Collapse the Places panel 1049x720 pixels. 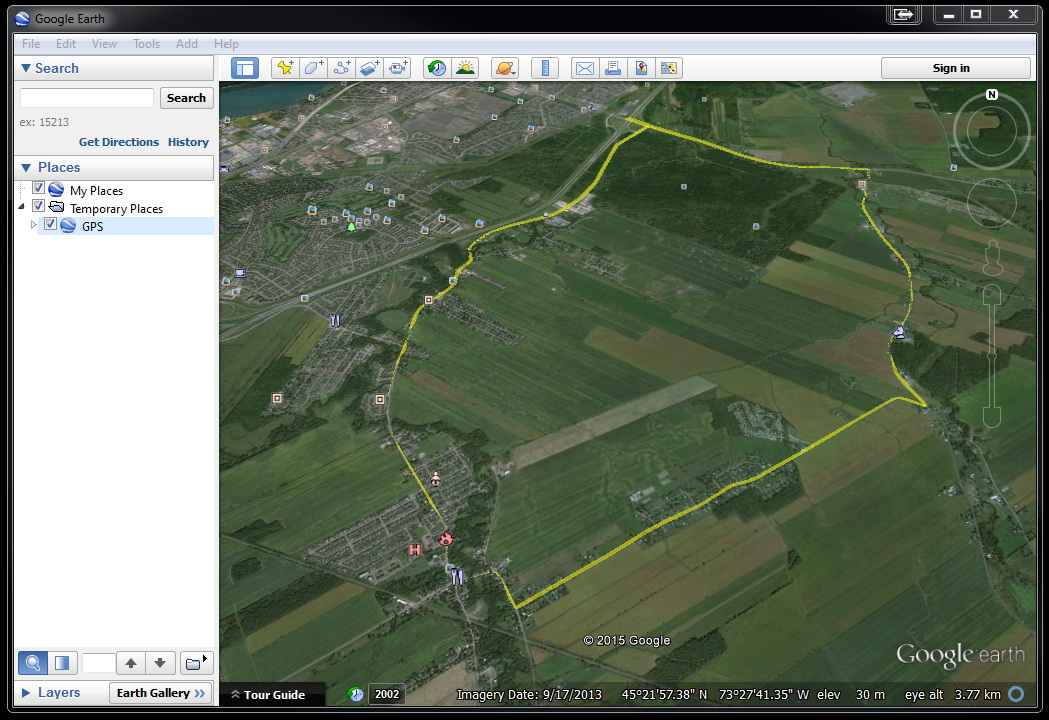coord(26,167)
